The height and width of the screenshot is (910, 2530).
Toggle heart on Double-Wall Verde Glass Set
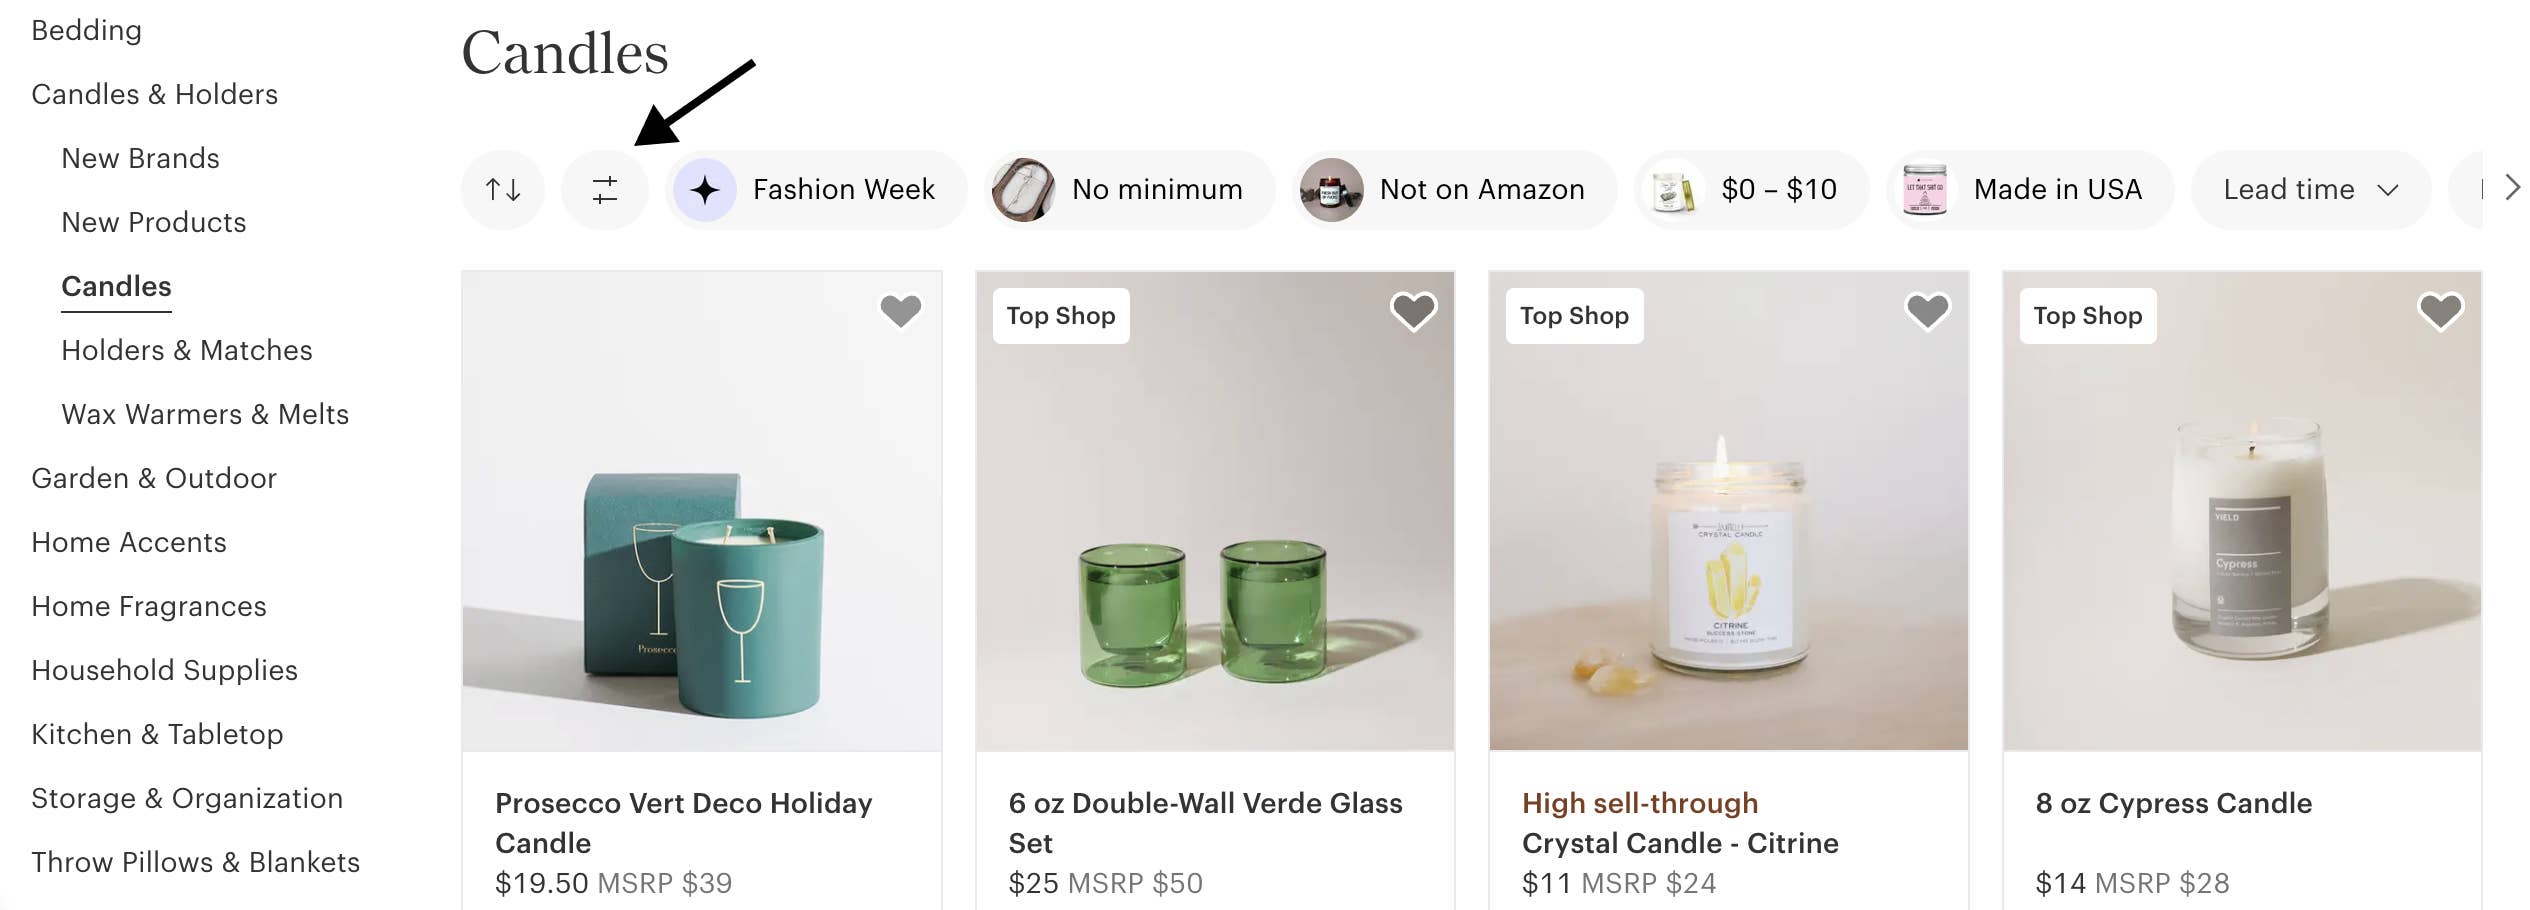coord(1413,311)
